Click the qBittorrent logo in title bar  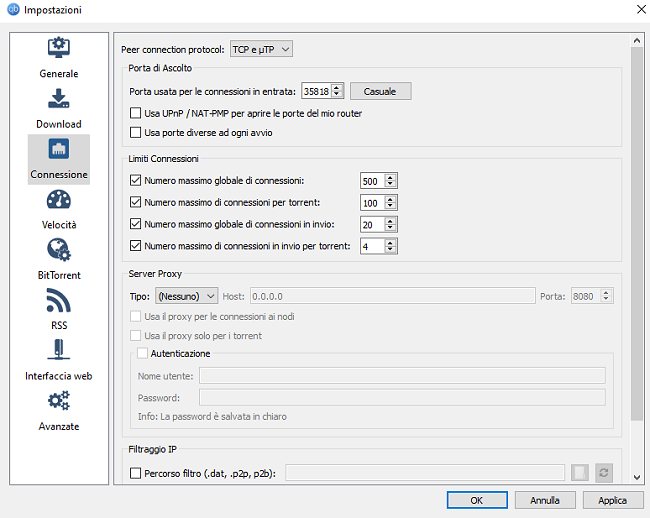pyautogui.click(x=13, y=9)
